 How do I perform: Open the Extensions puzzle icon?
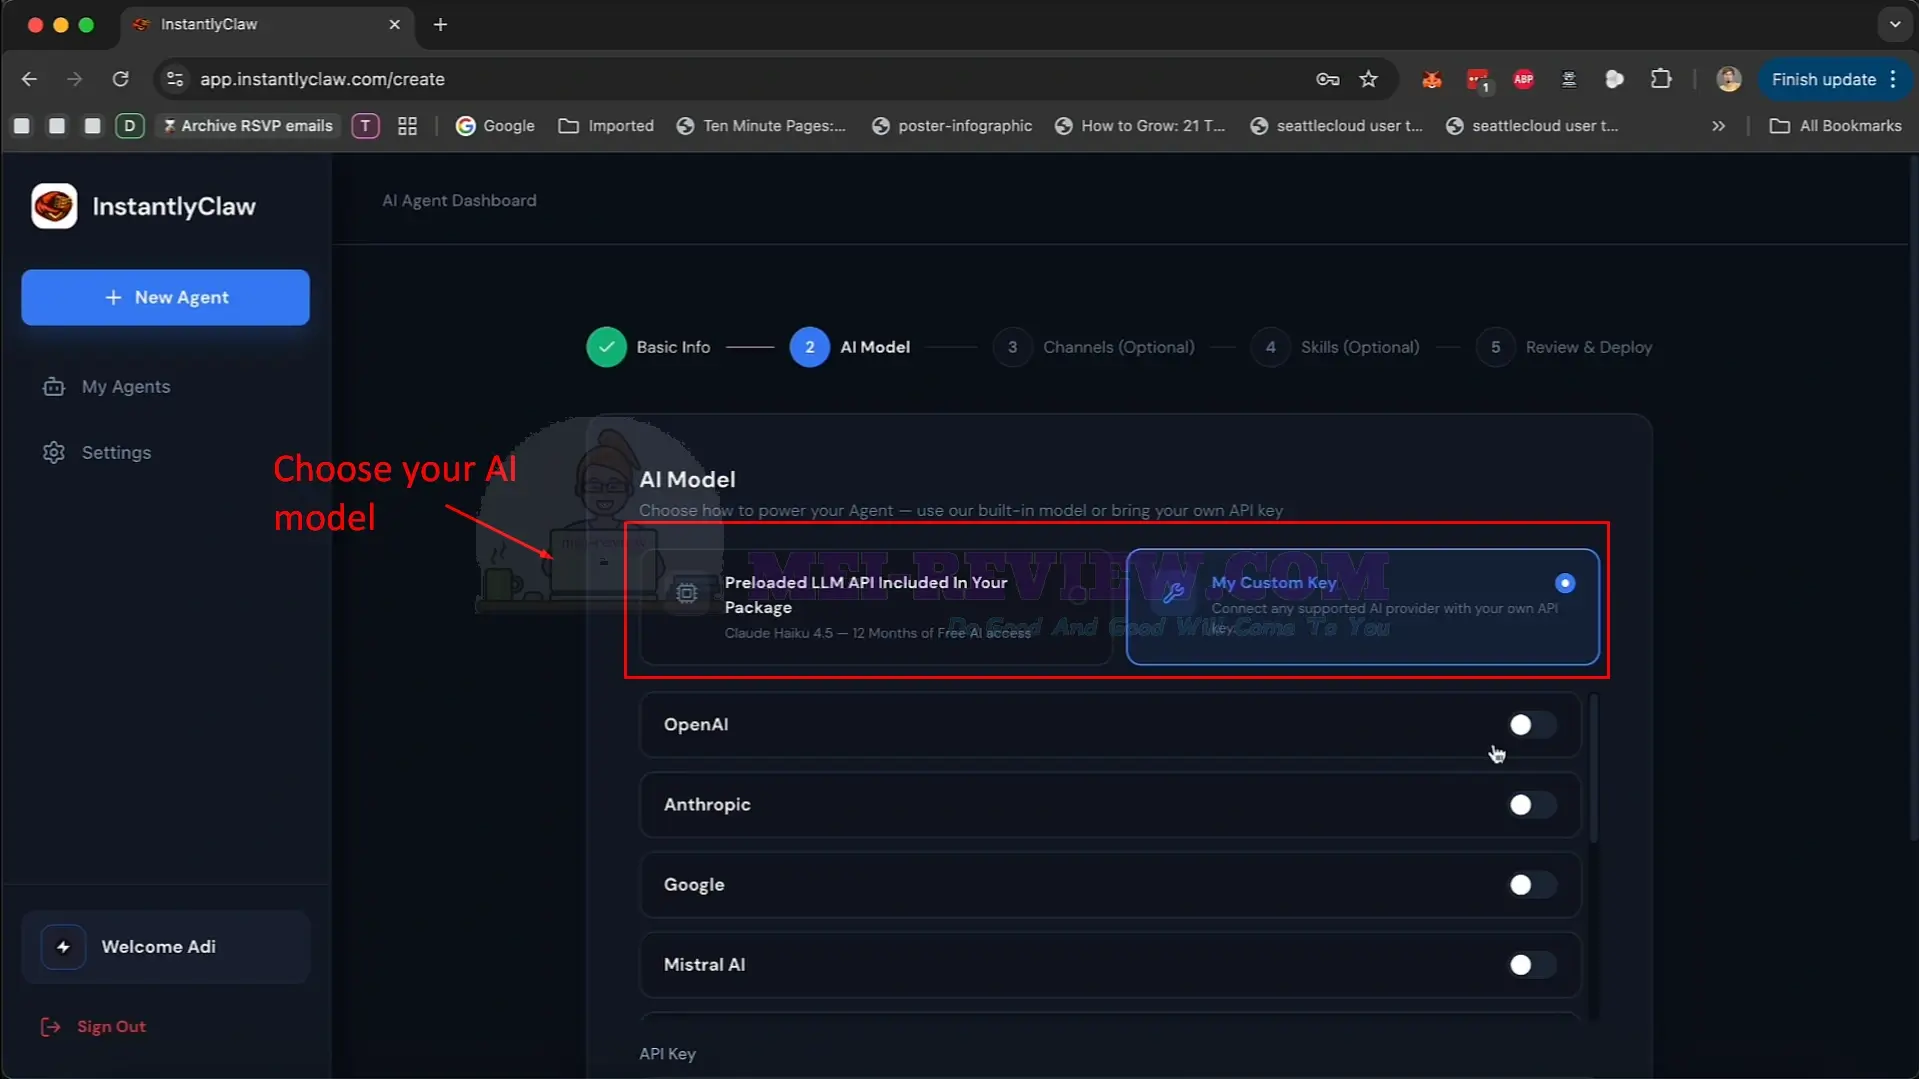(1661, 79)
